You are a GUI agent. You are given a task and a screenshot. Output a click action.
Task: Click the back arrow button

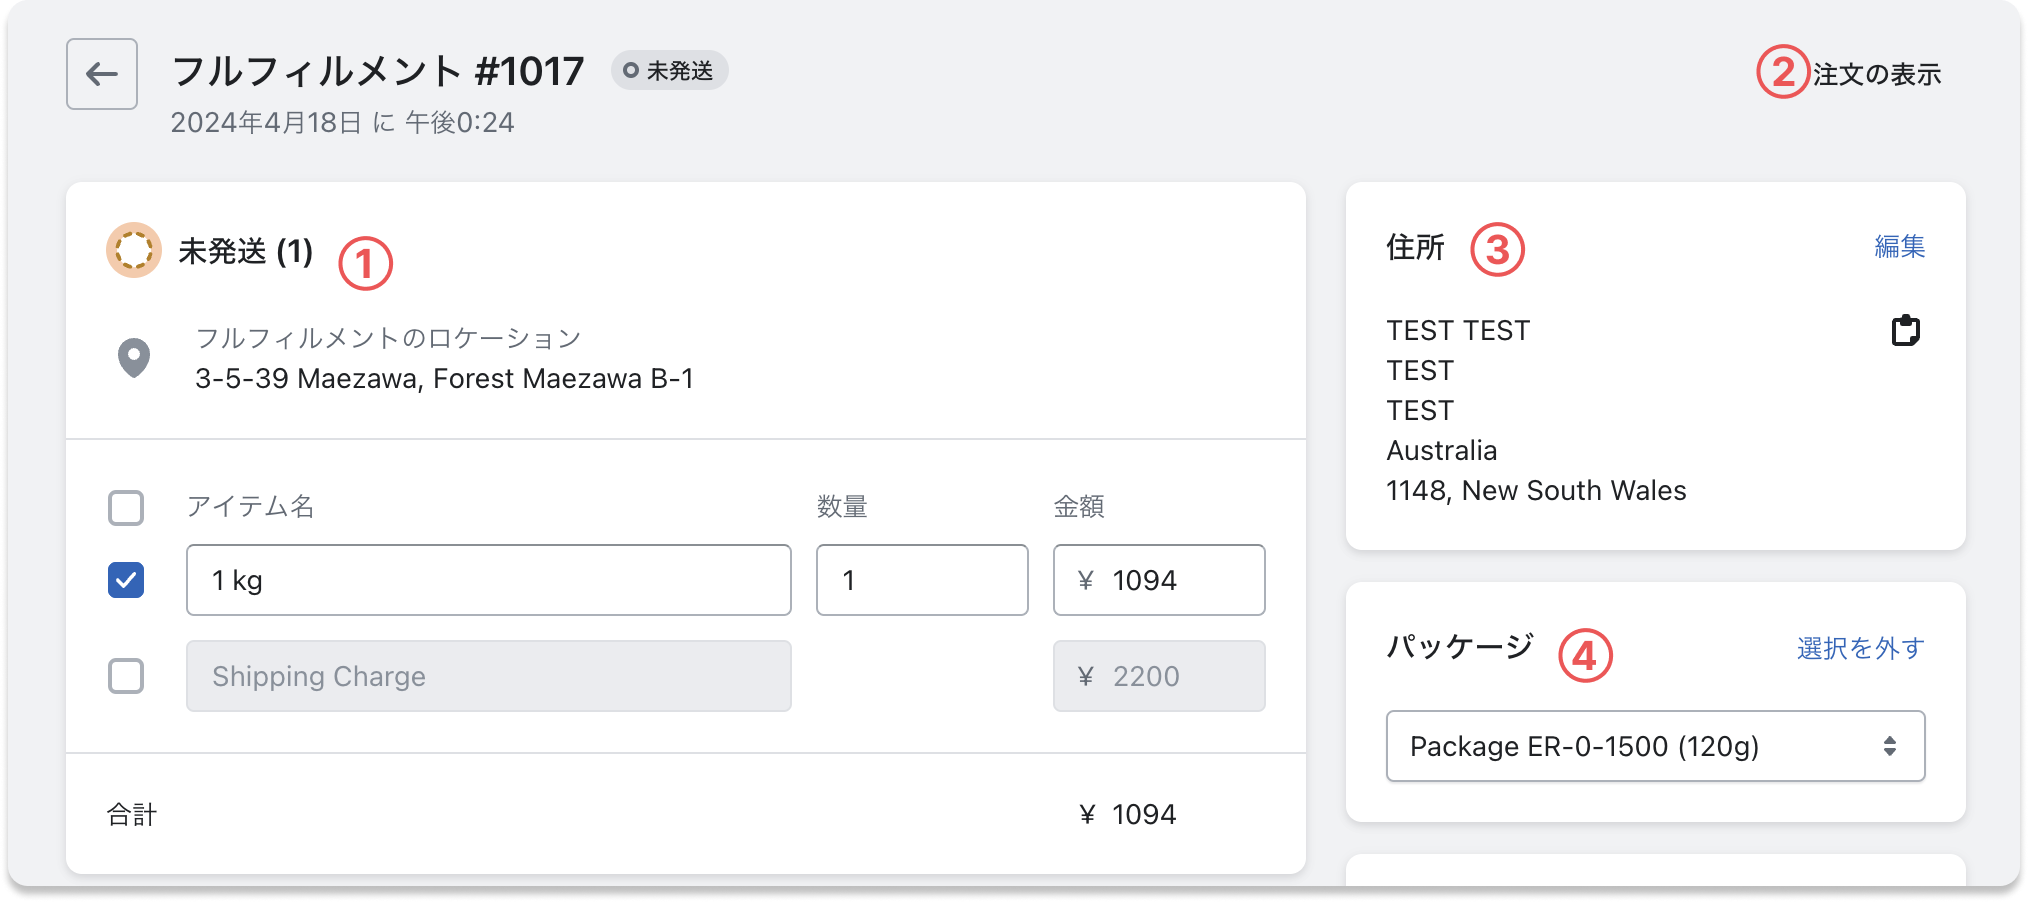pyautogui.click(x=102, y=74)
